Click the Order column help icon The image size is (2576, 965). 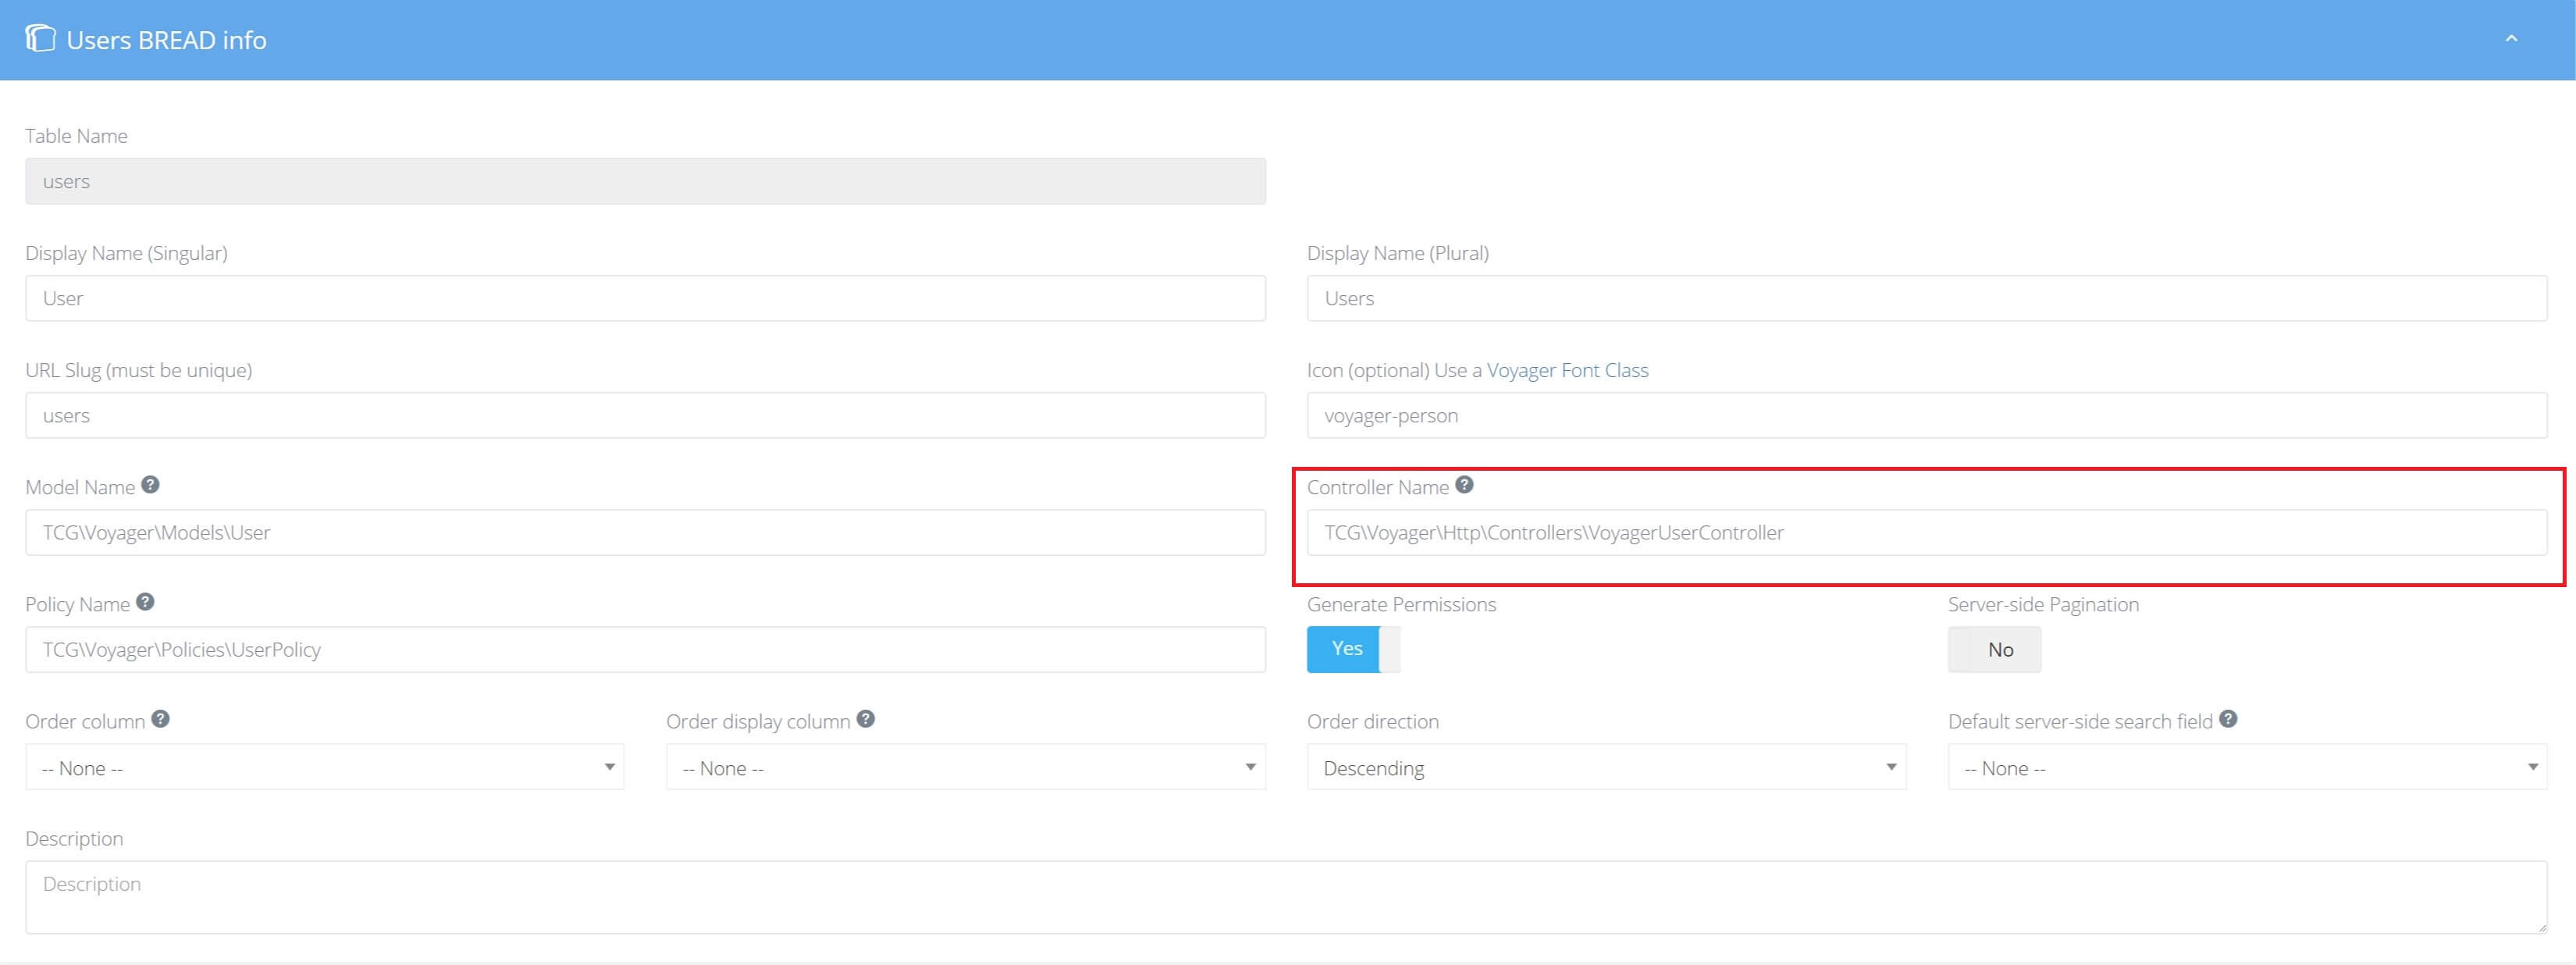160,719
